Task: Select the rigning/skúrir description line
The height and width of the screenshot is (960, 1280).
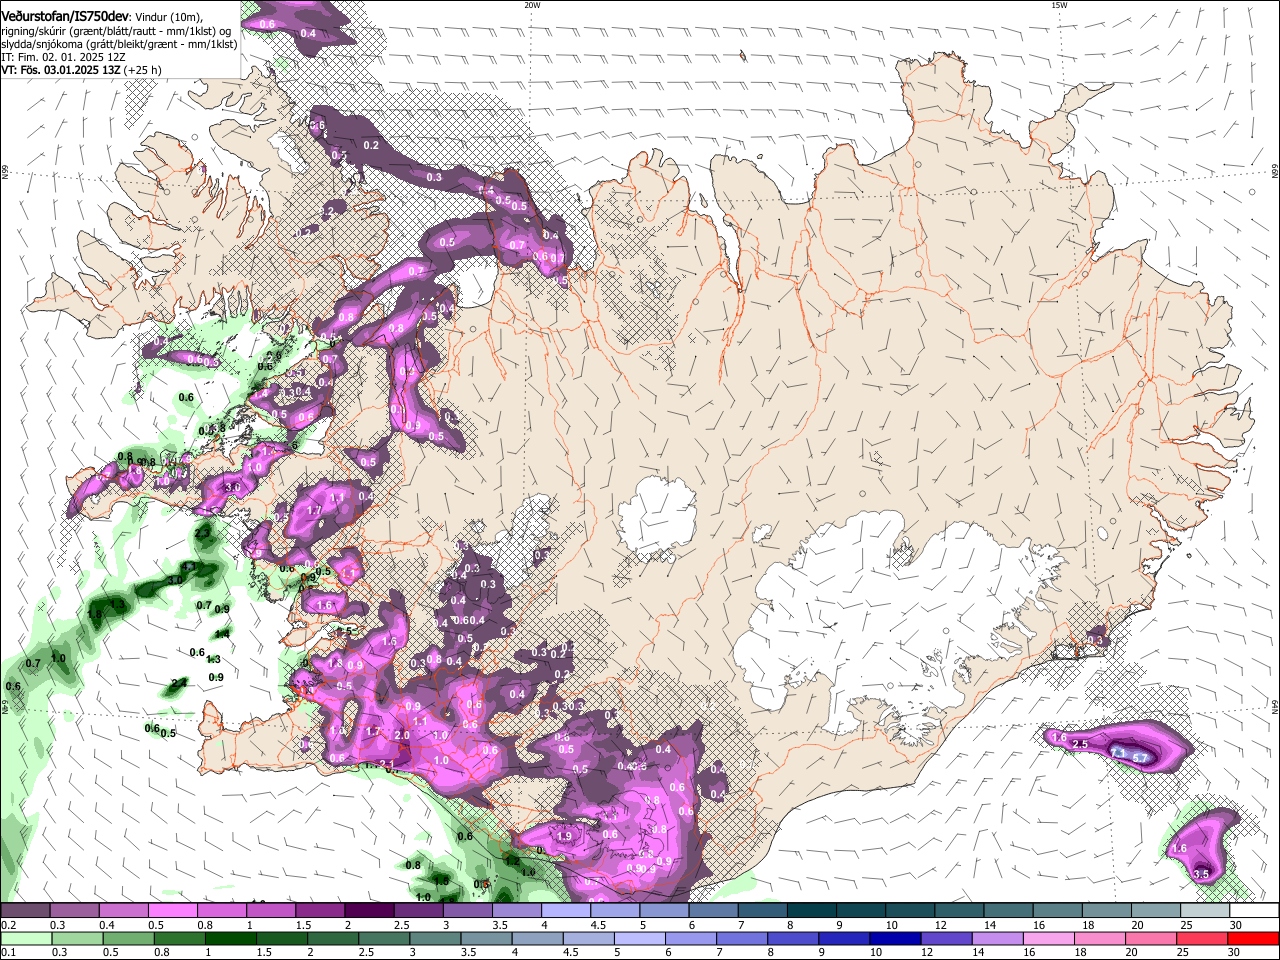Action: pyautogui.click(x=116, y=31)
